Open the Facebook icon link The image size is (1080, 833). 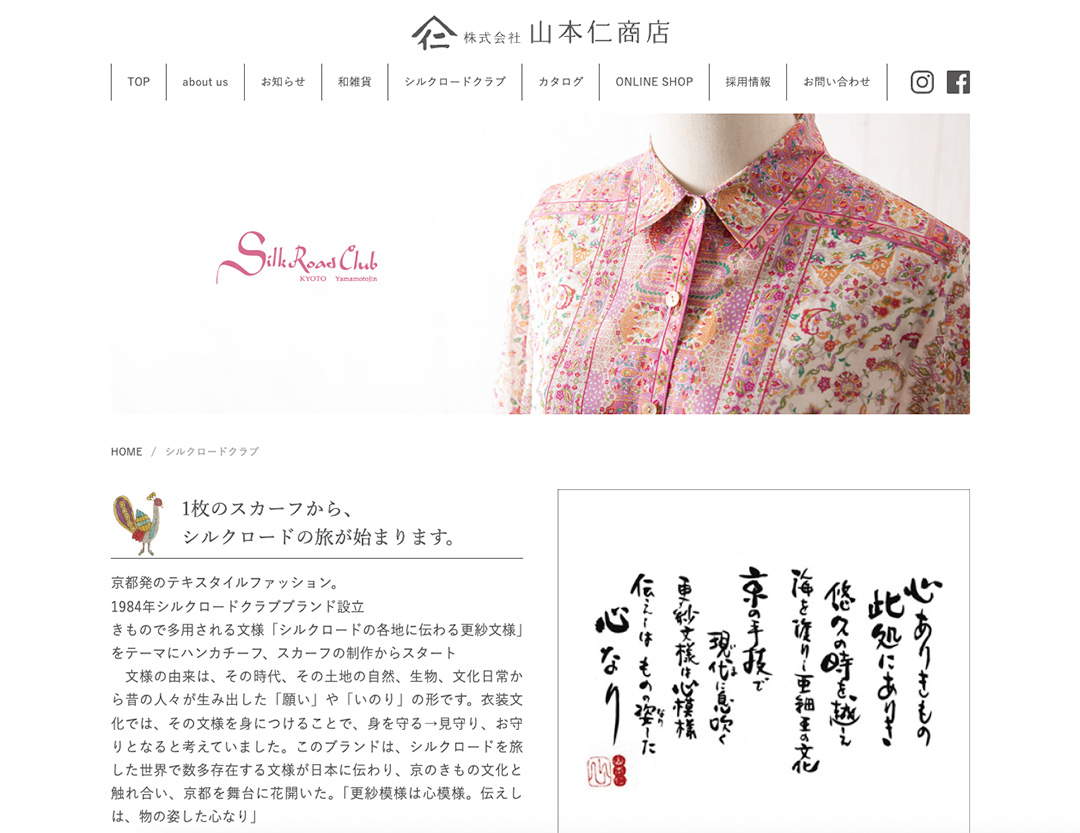958,82
